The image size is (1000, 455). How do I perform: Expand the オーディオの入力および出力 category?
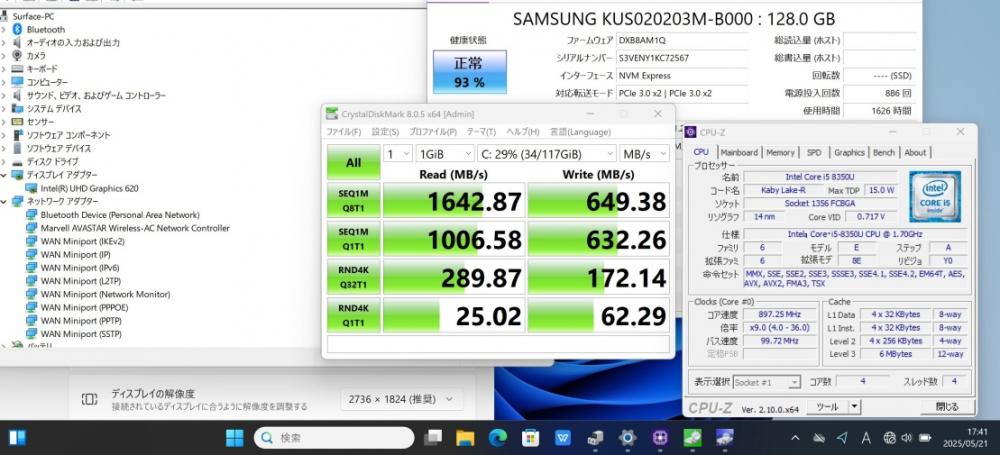point(4,43)
